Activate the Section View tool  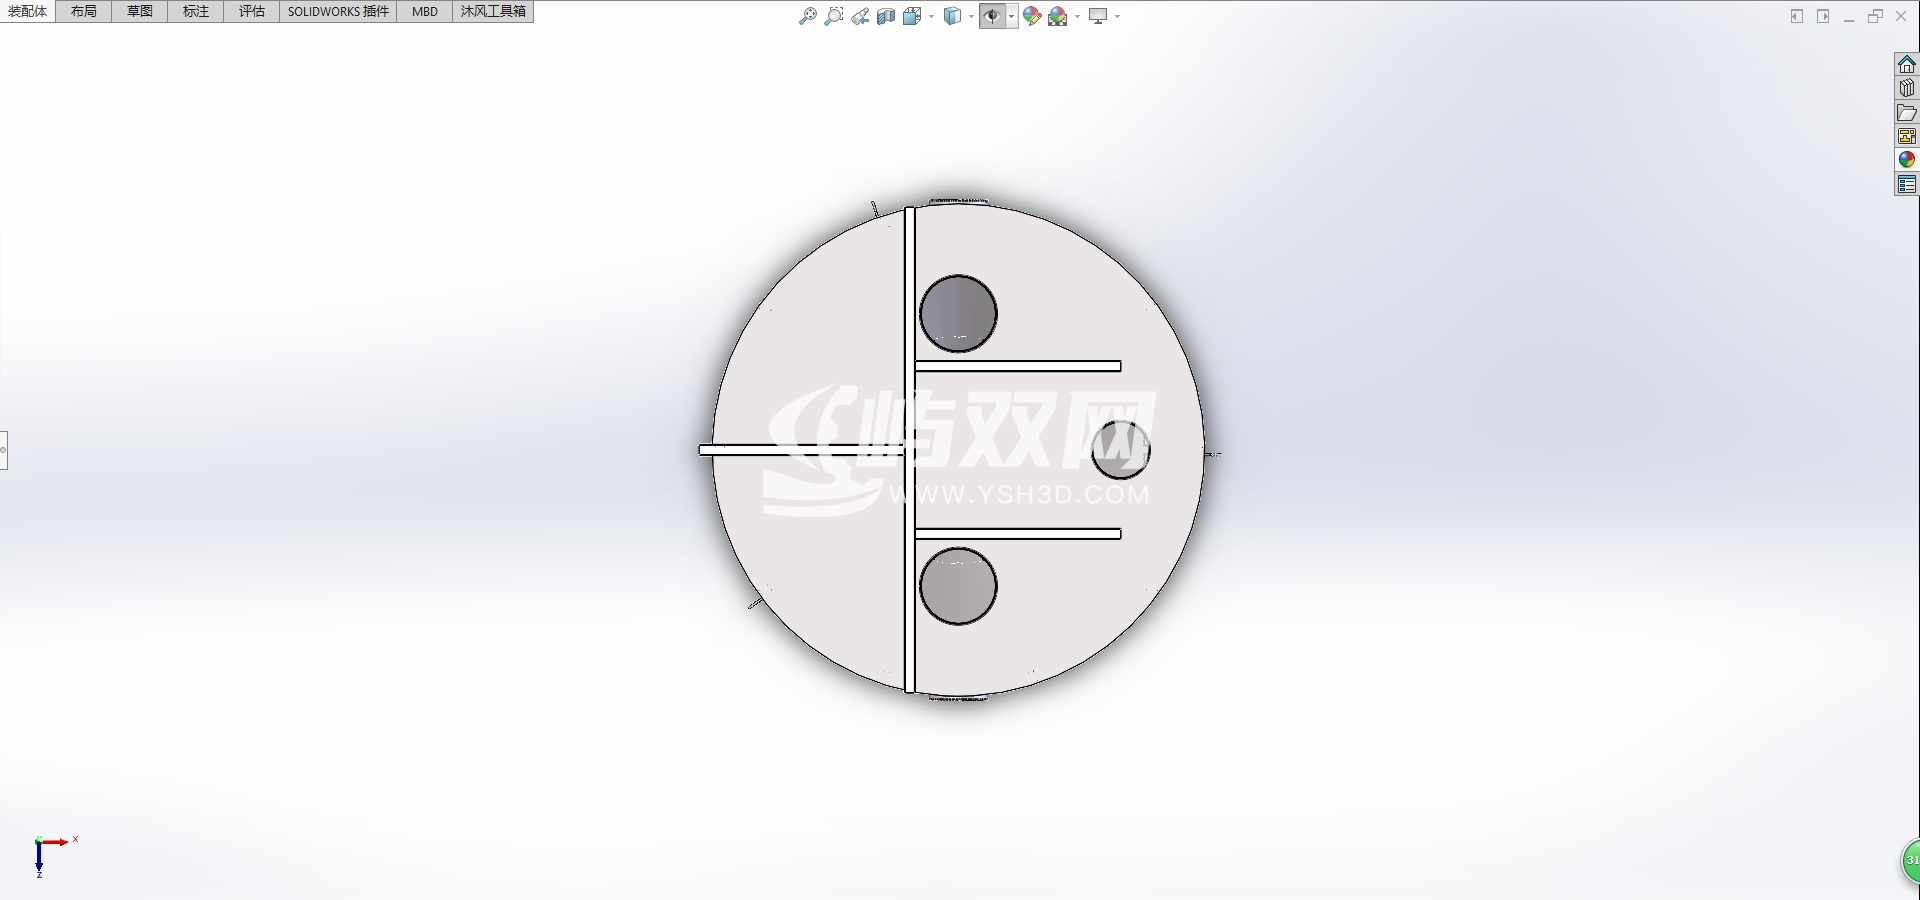[x=886, y=16]
